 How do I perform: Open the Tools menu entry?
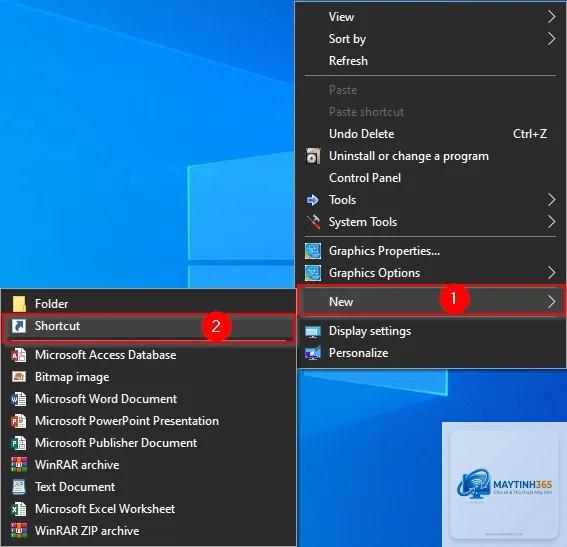point(431,200)
